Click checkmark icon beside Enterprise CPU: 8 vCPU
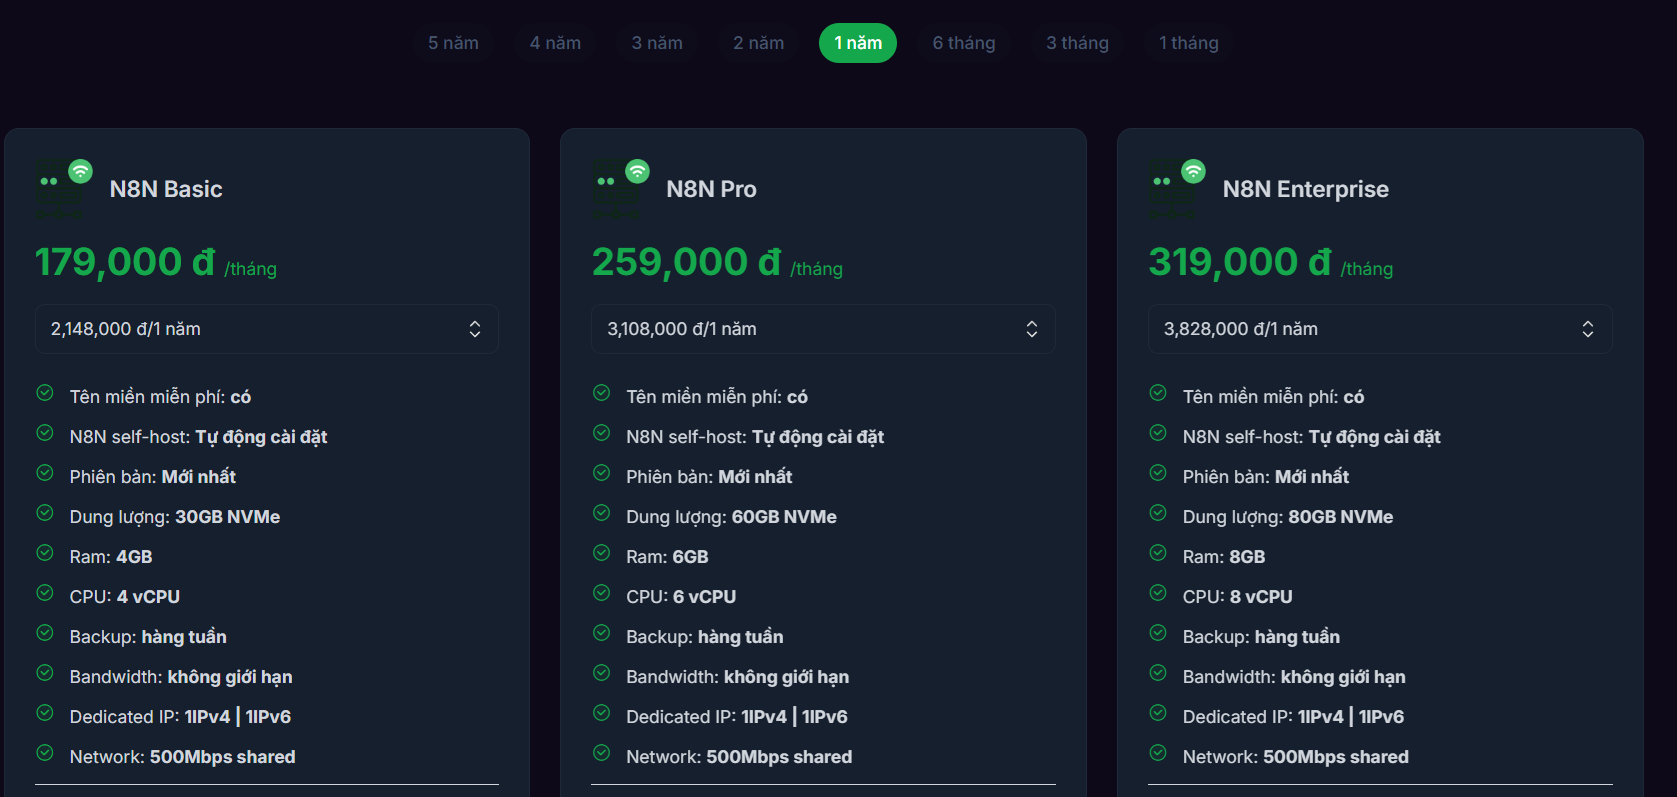Image resolution: width=1677 pixels, height=797 pixels. tap(1158, 593)
